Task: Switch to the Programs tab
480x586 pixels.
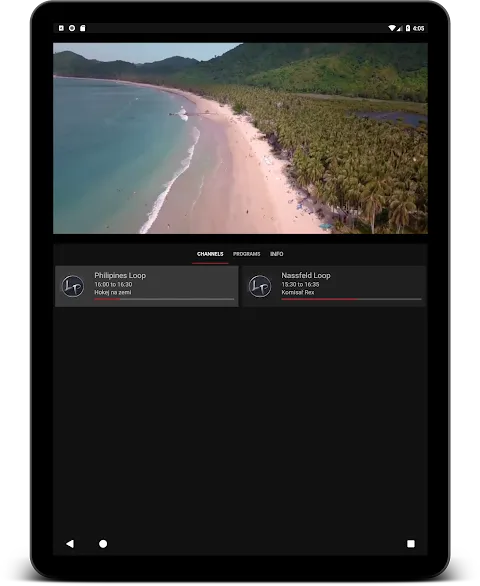Action: pos(247,254)
